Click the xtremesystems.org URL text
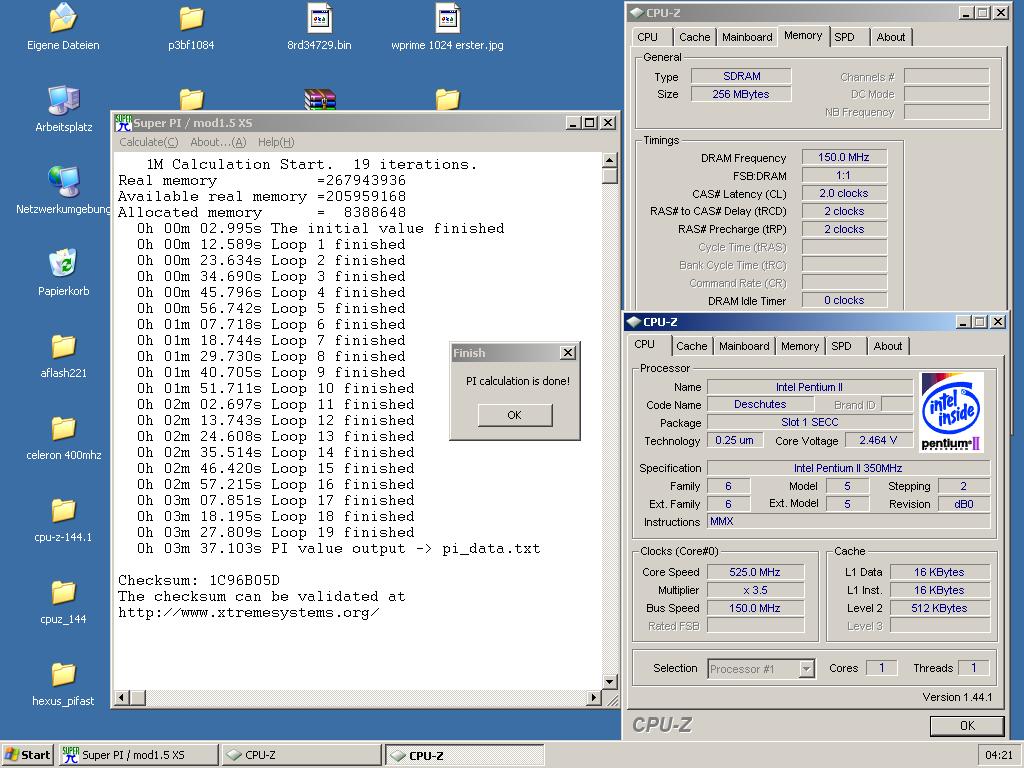This screenshot has width=1024, height=768. click(248, 613)
